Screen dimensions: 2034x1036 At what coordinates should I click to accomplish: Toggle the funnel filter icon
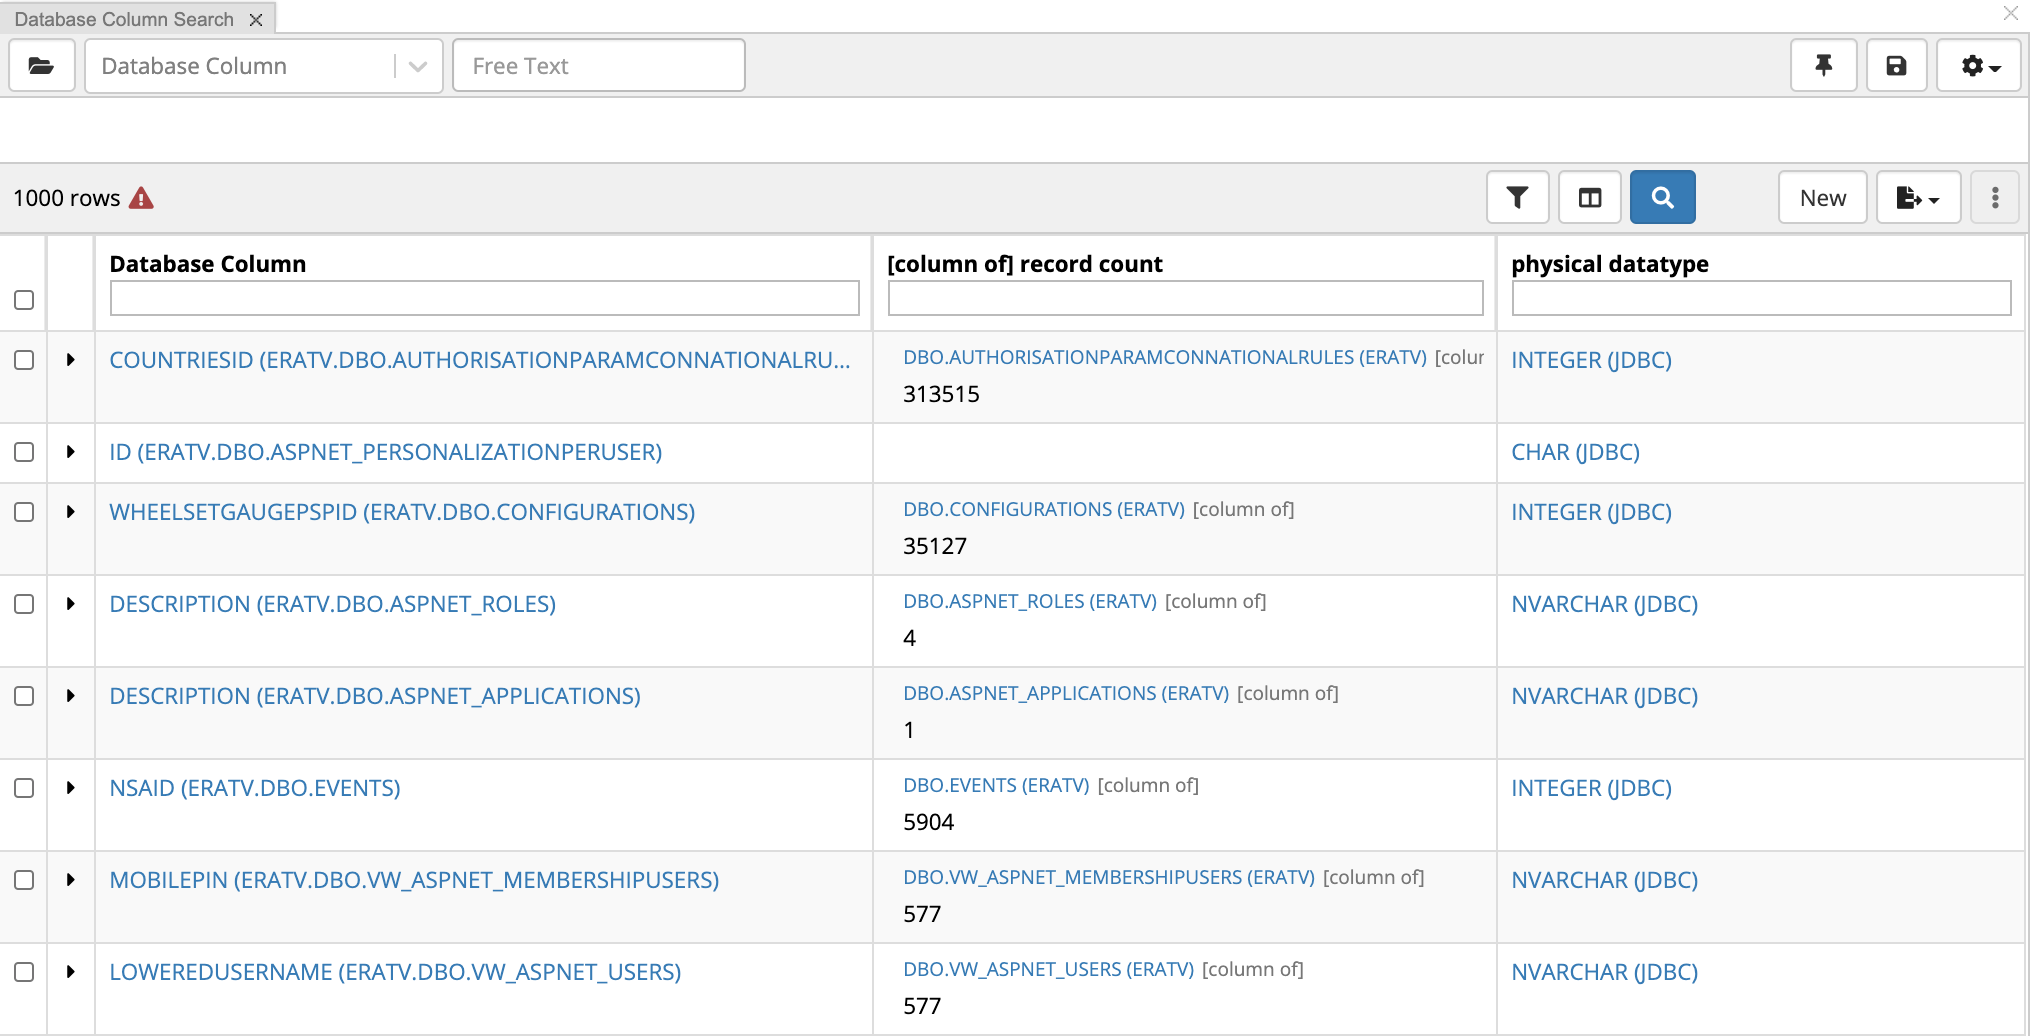coord(1517,197)
